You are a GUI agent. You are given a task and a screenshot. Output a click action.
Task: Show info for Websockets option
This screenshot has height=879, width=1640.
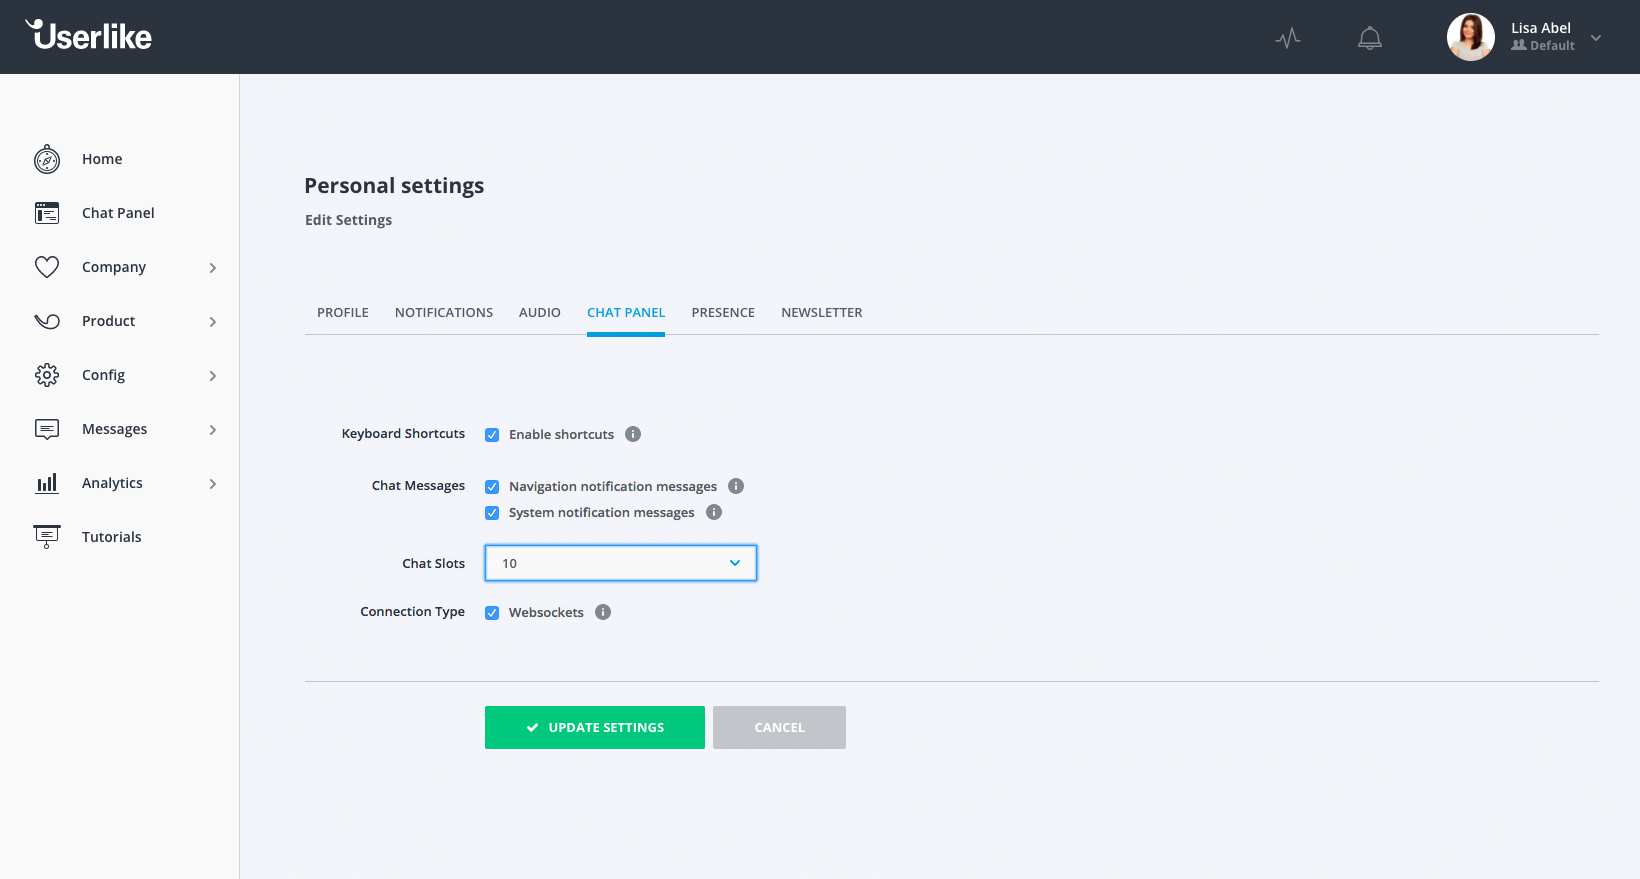(x=603, y=612)
